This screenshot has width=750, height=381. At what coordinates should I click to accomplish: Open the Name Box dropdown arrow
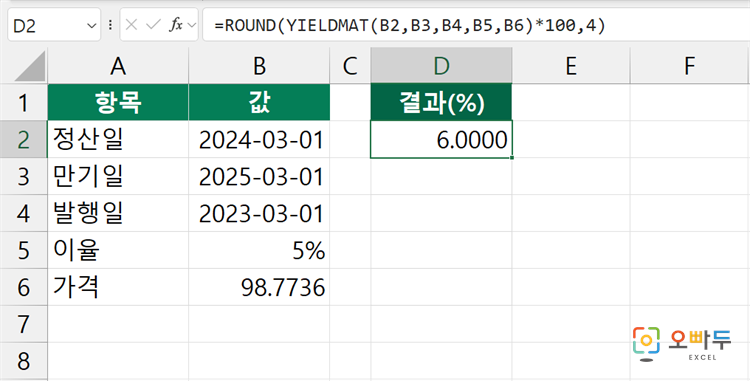[x=92, y=25]
